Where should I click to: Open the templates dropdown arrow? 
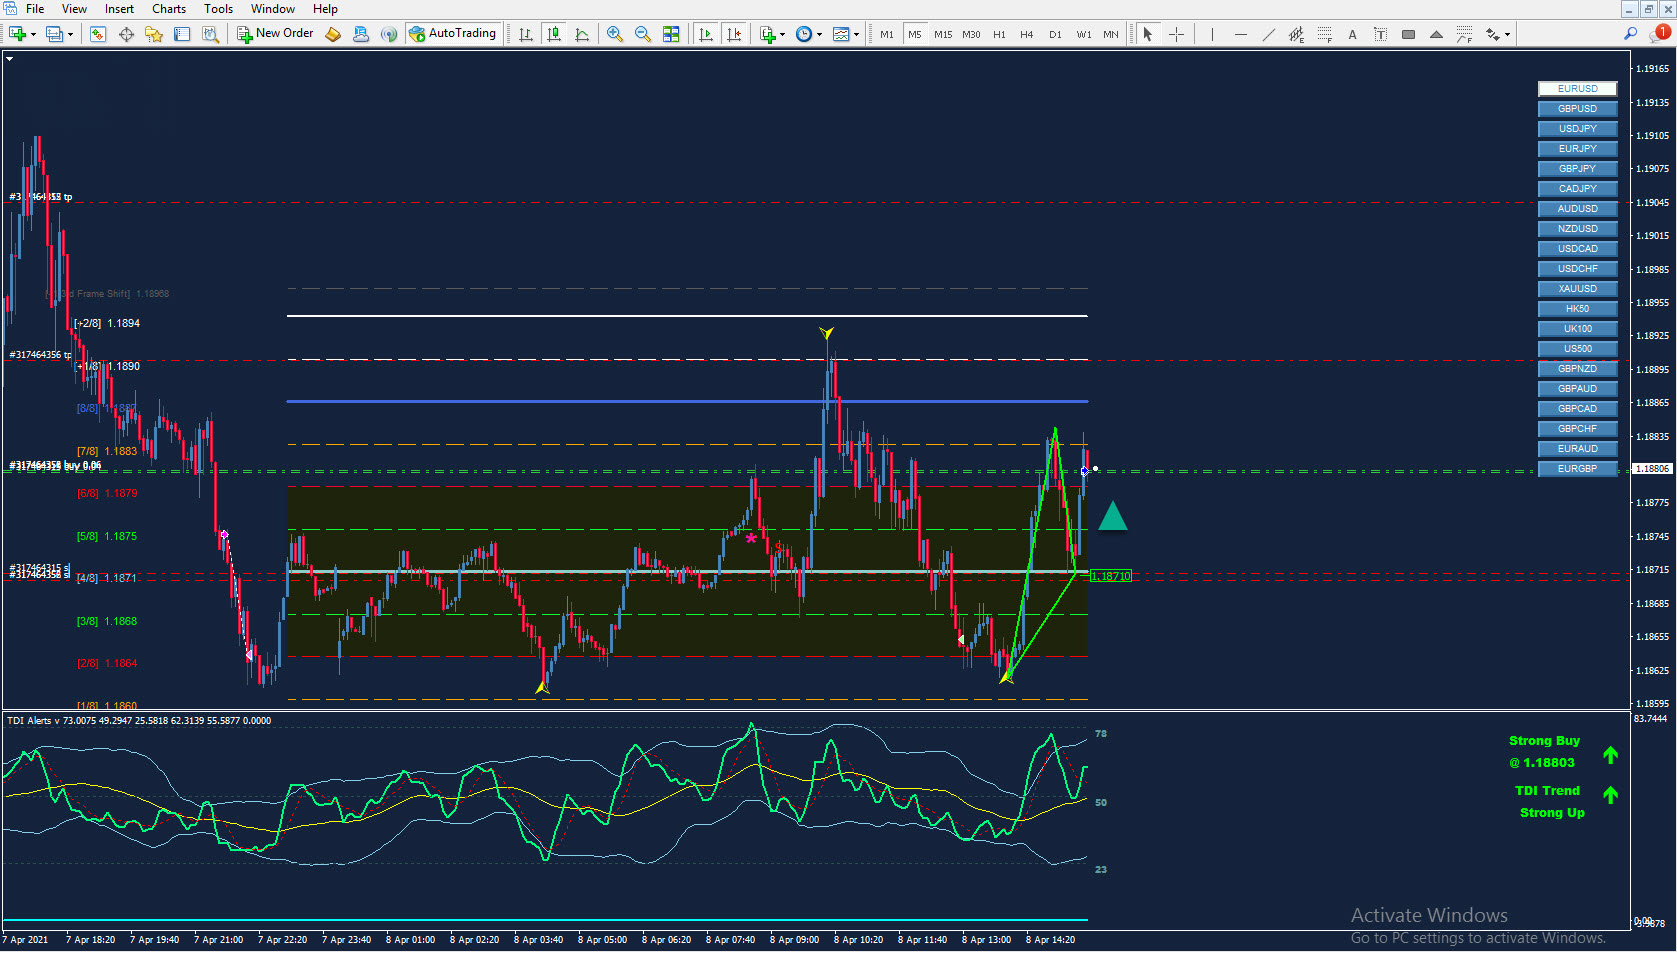[x=856, y=35]
